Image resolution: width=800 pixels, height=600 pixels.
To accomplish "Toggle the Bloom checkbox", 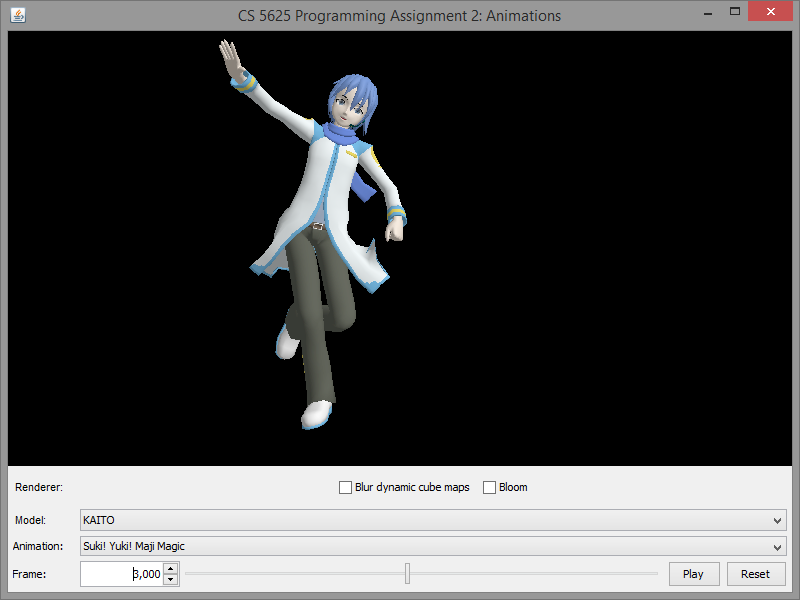I will click(490, 488).
